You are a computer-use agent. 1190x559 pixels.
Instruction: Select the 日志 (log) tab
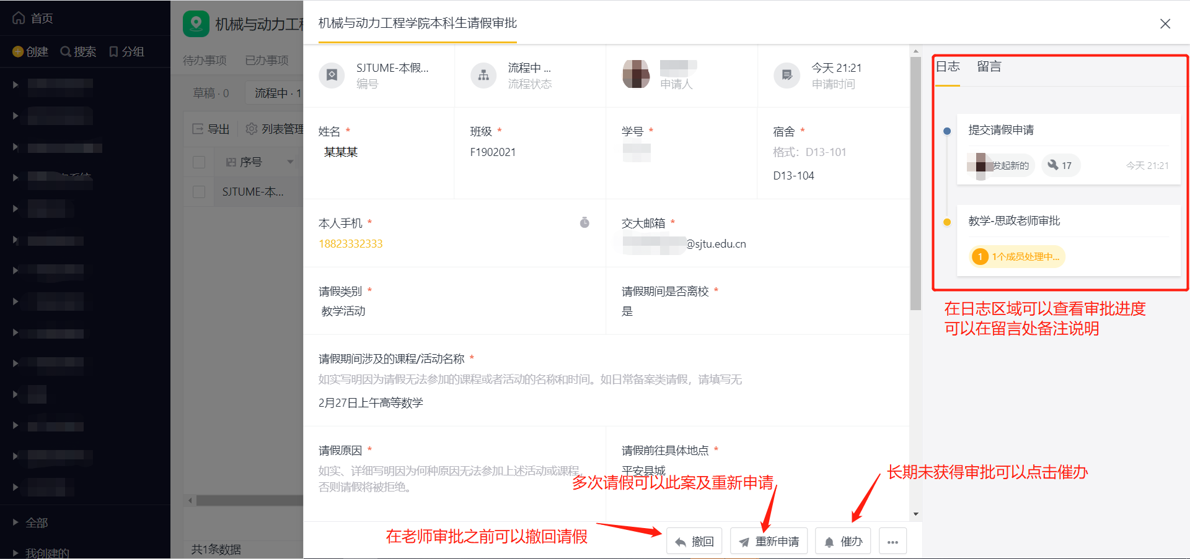pyautogui.click(x=947, y=67)
